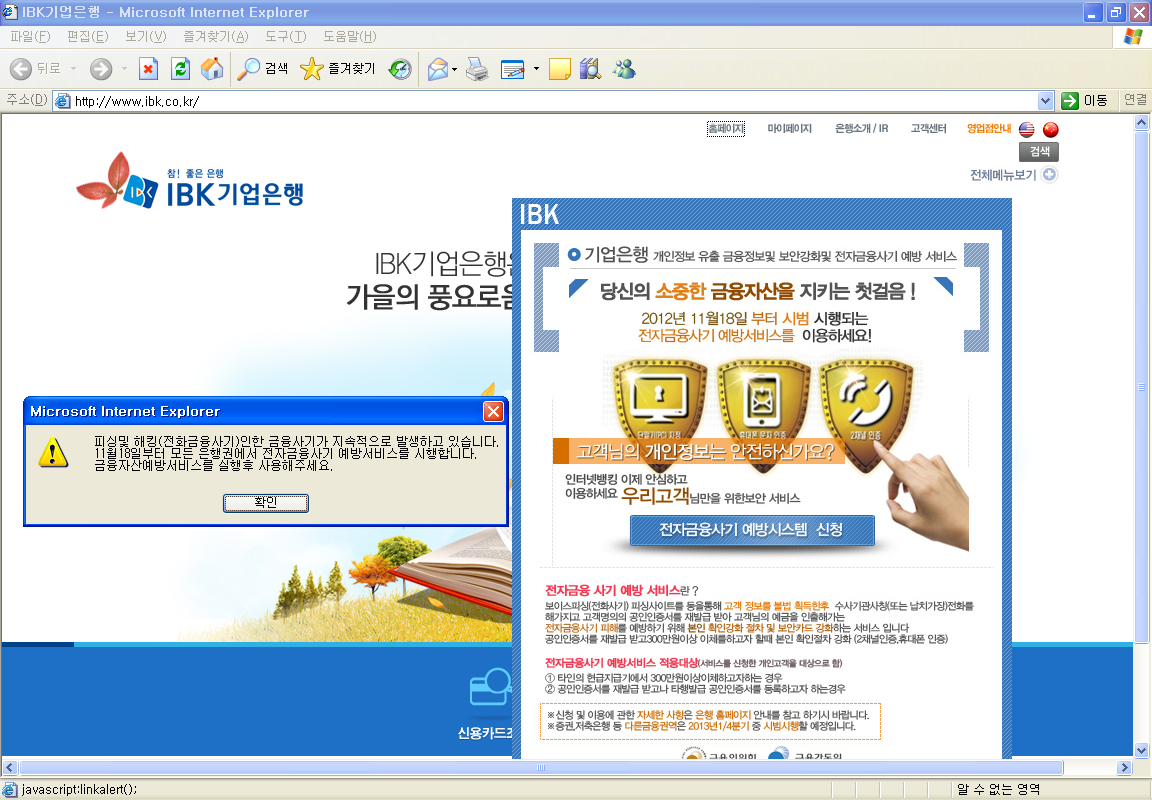
Task: Open the yellow note Discuss icon
Action: (560, 69)
